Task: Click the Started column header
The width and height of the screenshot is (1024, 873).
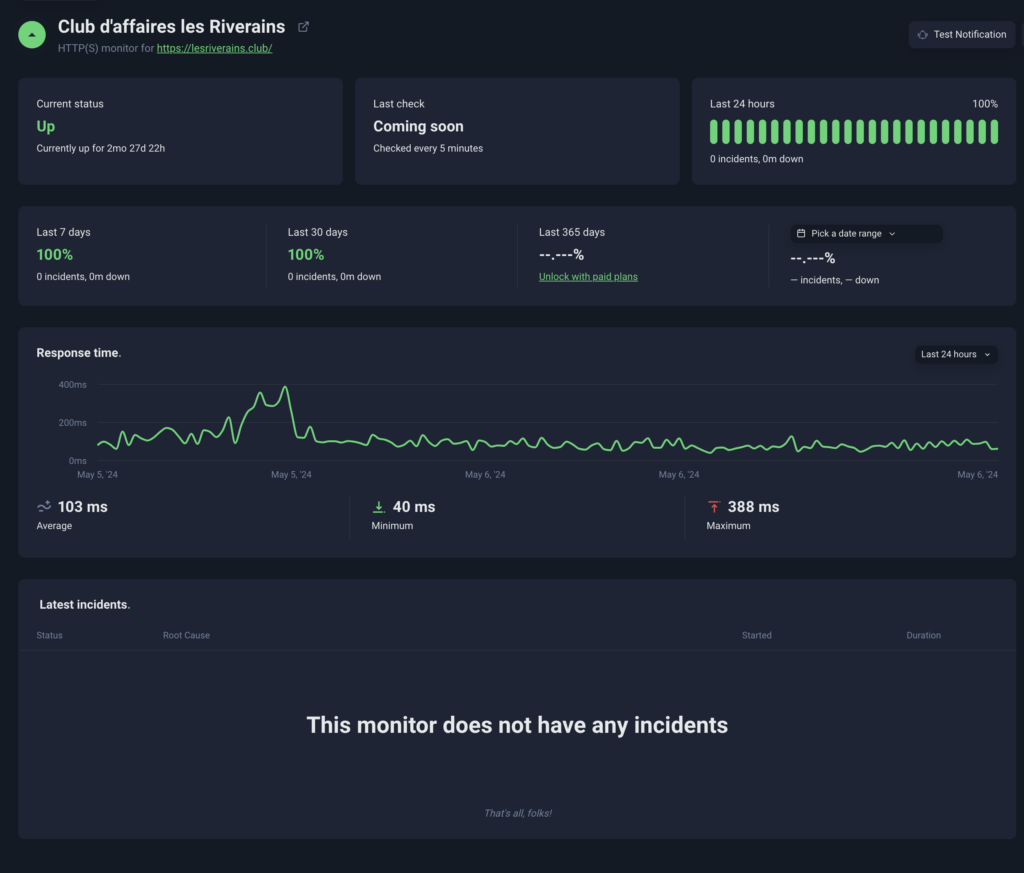Action: (x=756, y=635)
